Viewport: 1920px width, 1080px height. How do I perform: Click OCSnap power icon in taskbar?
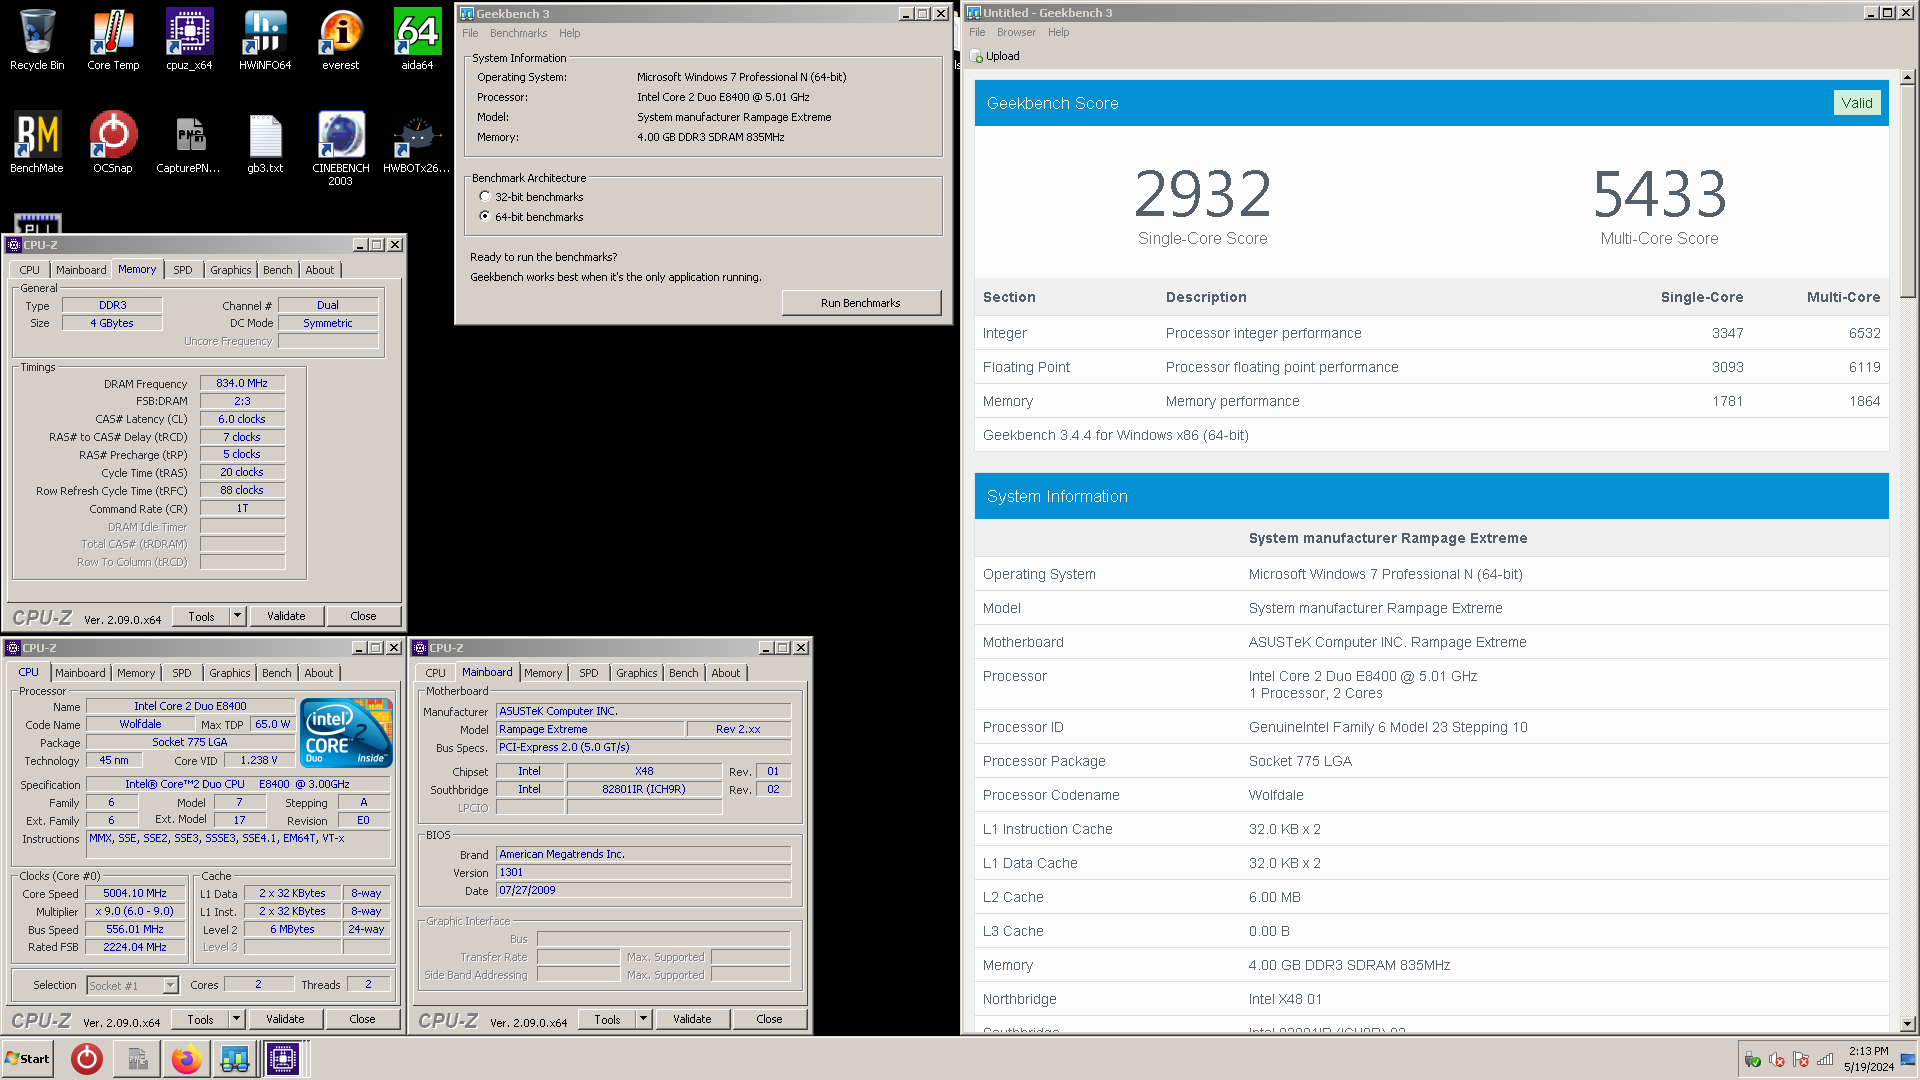pos(87,1059)
